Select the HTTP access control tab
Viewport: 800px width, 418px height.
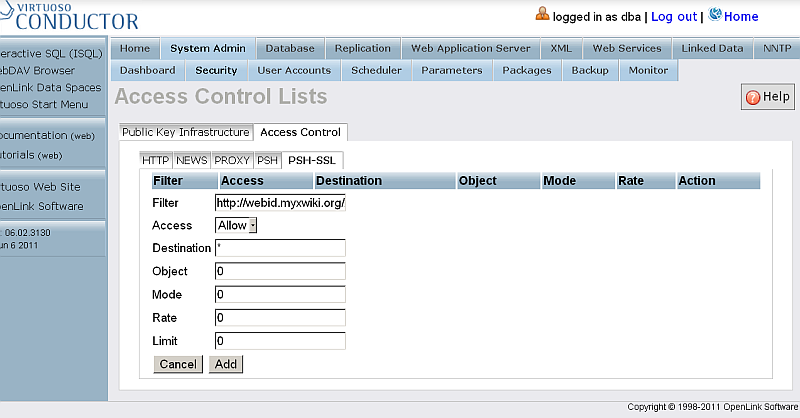click(x=155, y=160)
